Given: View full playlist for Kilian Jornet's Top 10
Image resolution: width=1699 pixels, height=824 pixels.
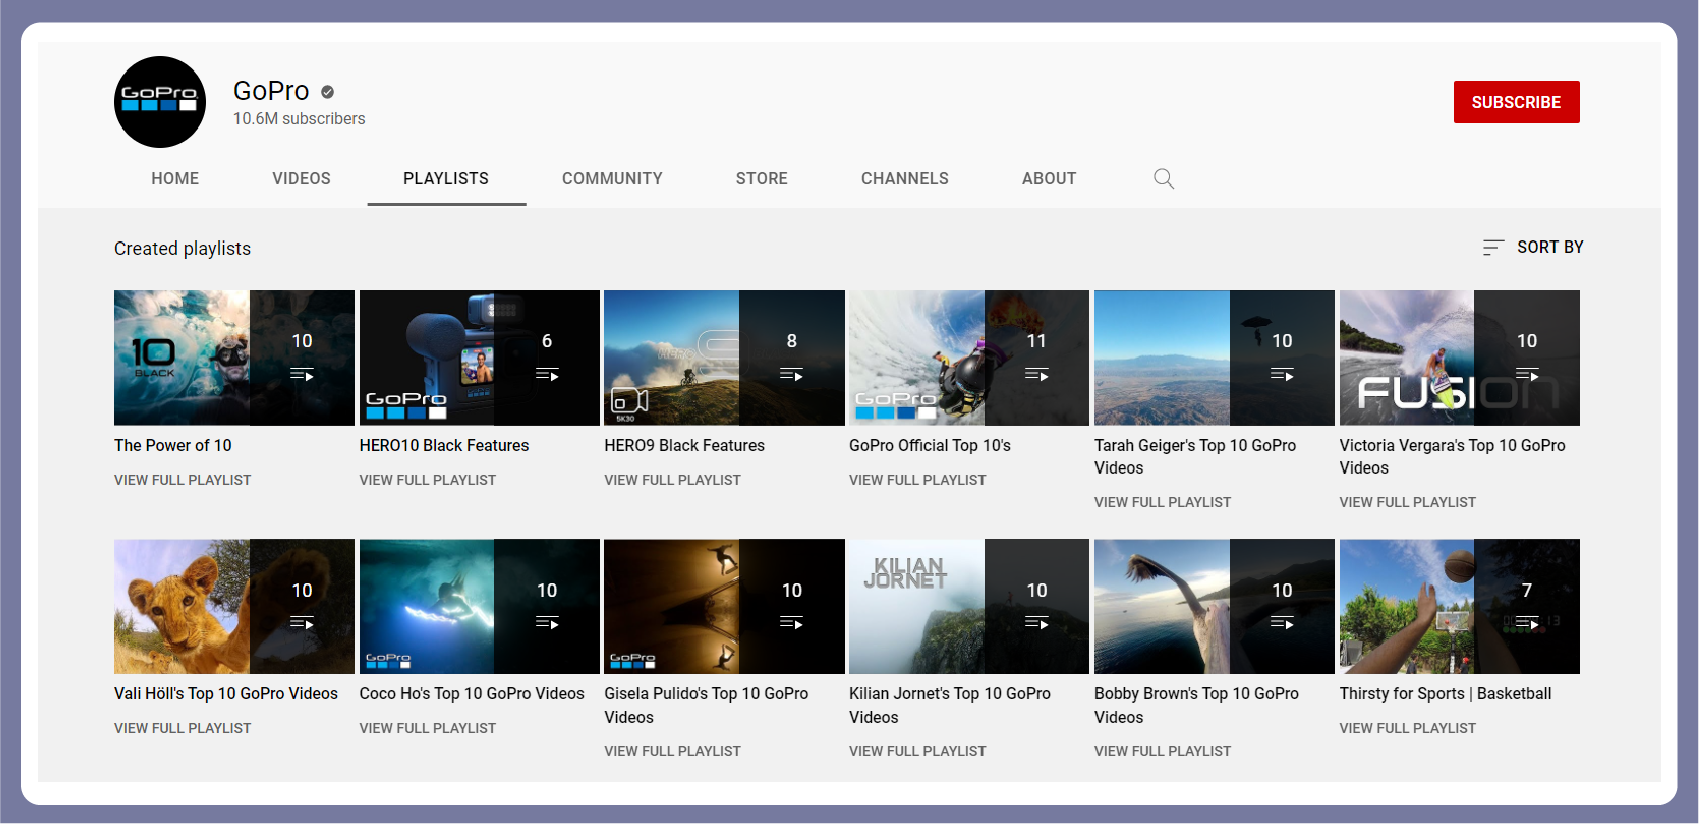Looking at the screenshot, I should point(918,751).
